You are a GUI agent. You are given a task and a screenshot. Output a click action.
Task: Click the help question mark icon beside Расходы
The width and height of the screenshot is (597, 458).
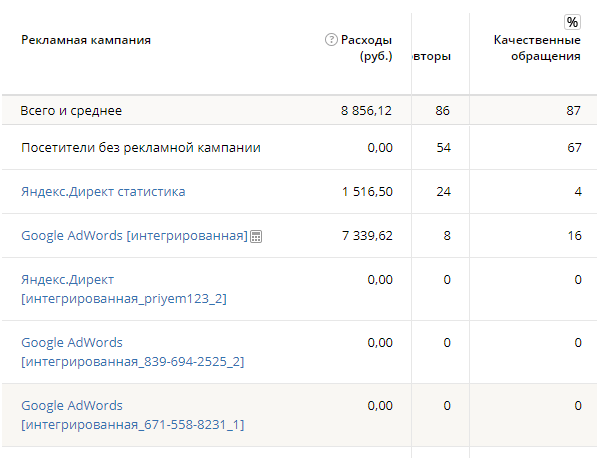point(331,39)
